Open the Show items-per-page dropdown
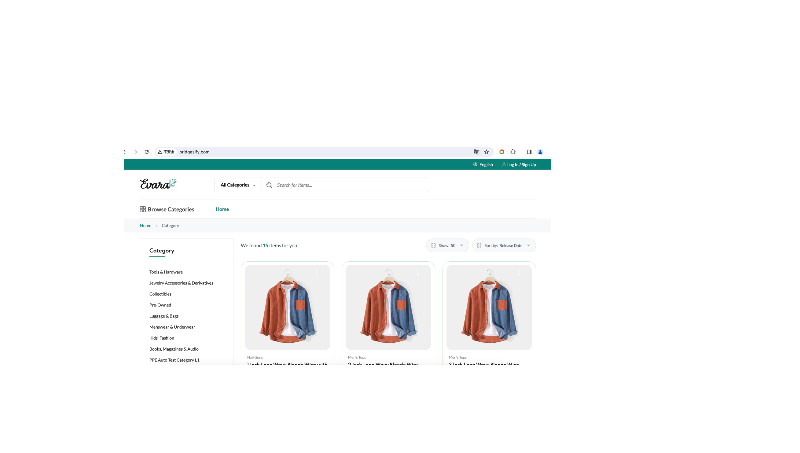Image resolution: width=800 pixels, height=453 pixels. click(x=447, y=245)
